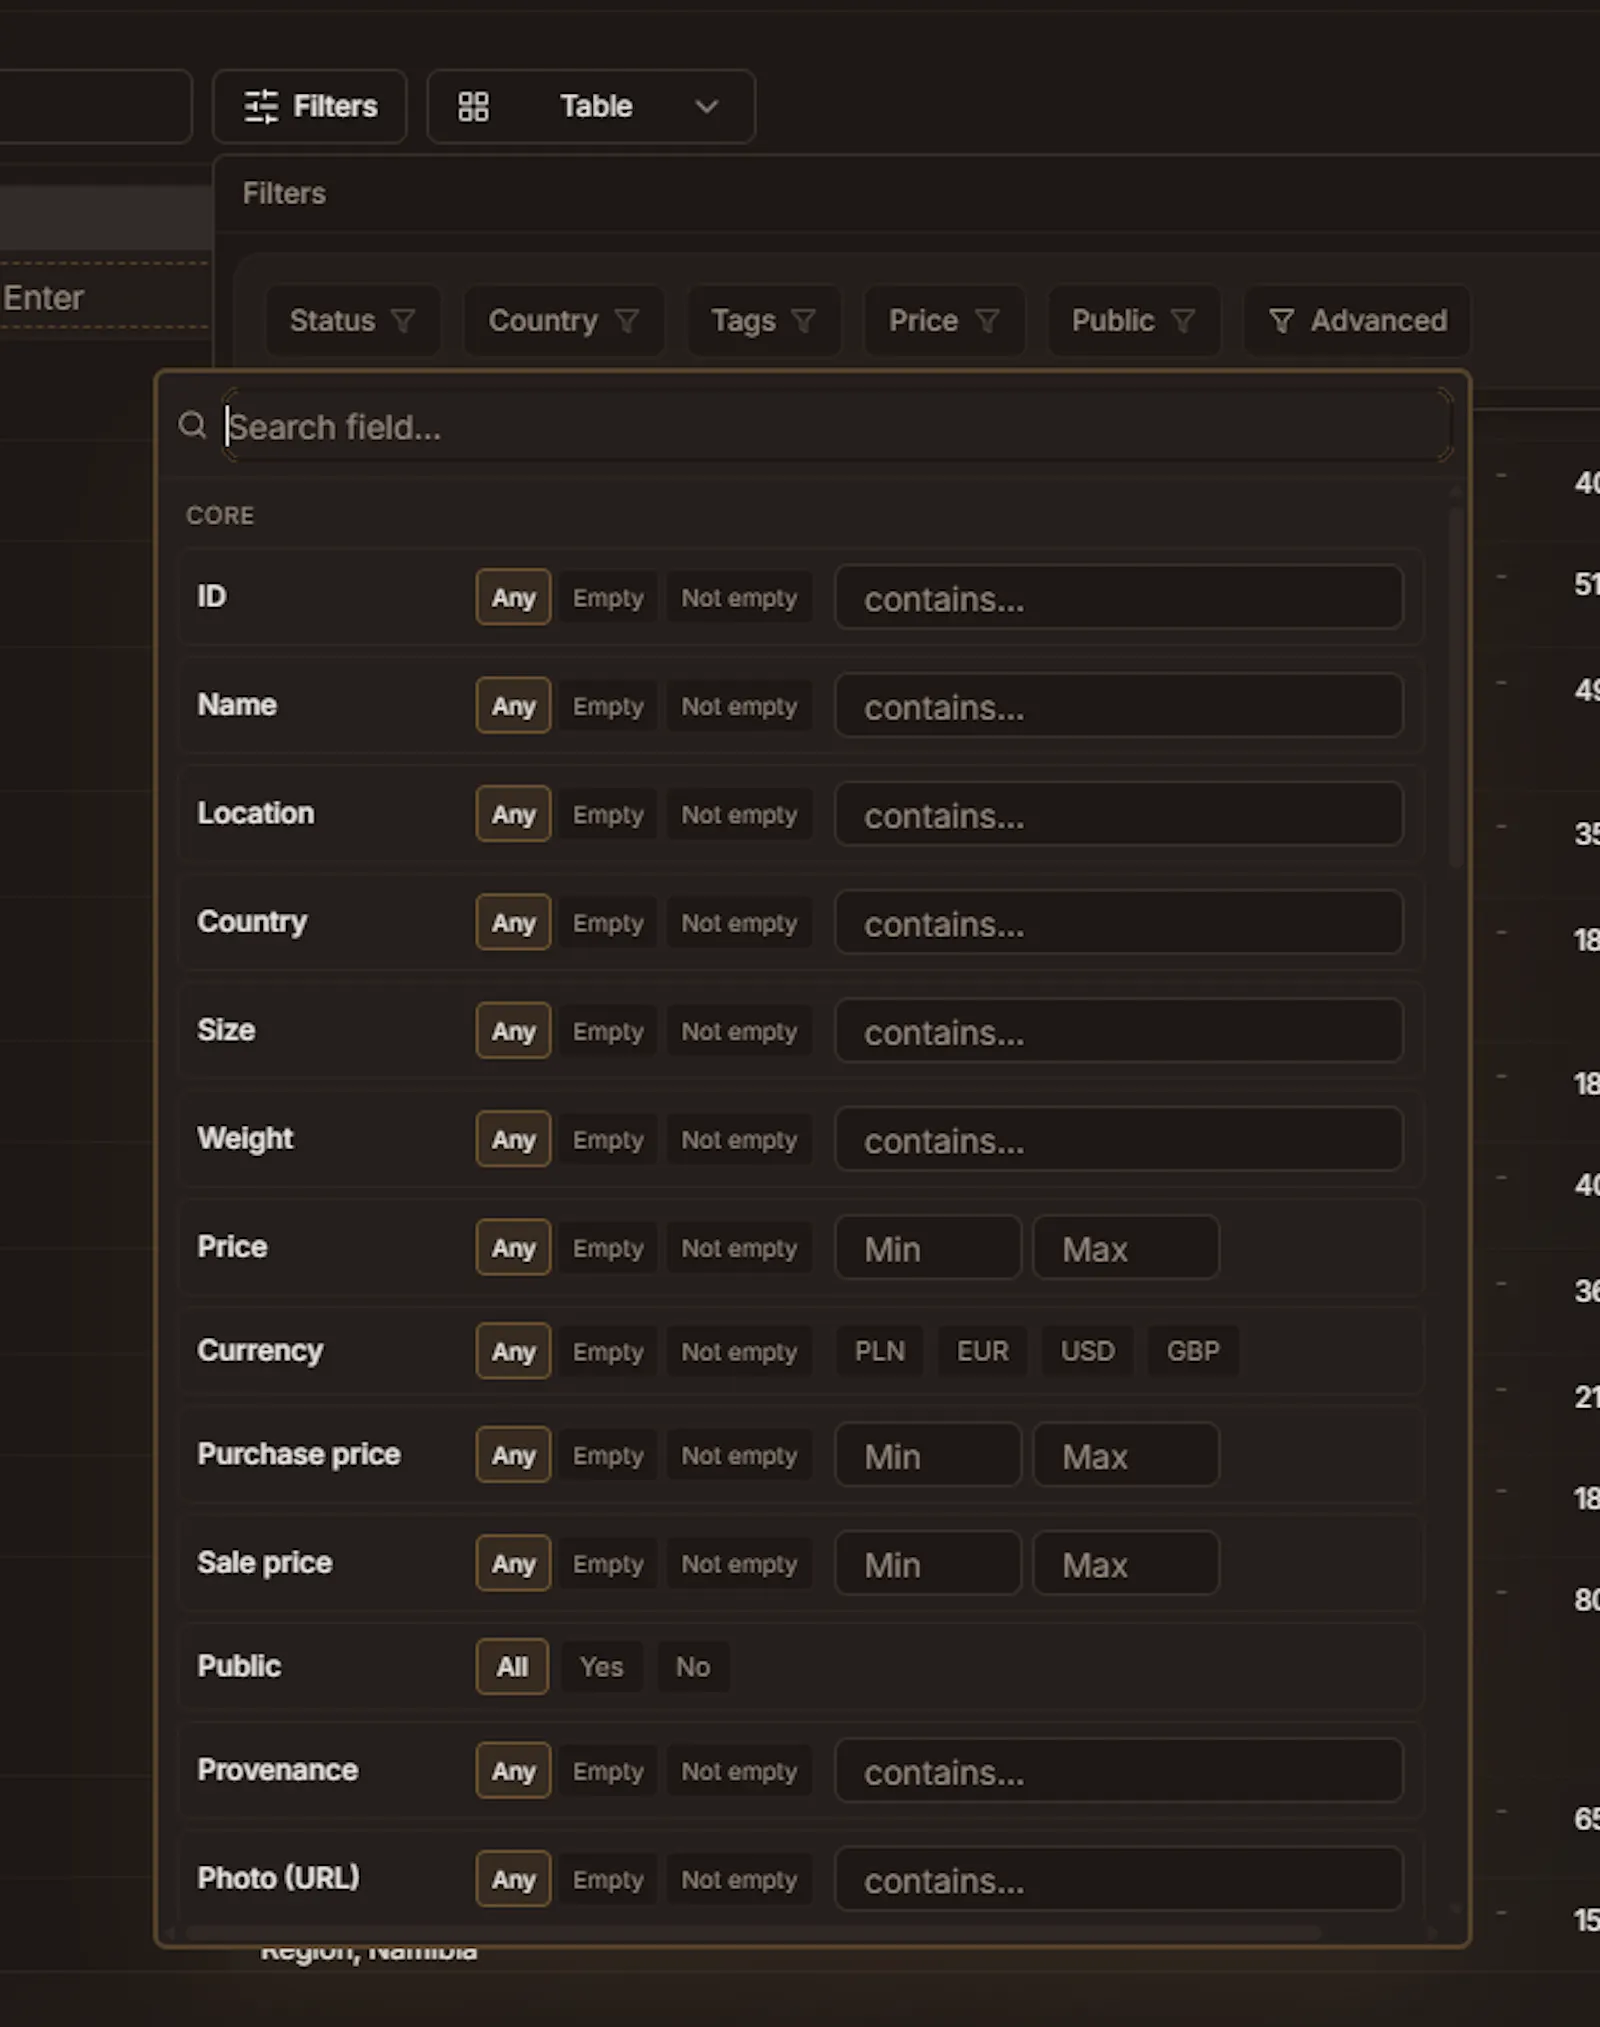Click the Name contains input
The image size is (1600, 2027).
pyautogui.click(x=1119, y=706)
